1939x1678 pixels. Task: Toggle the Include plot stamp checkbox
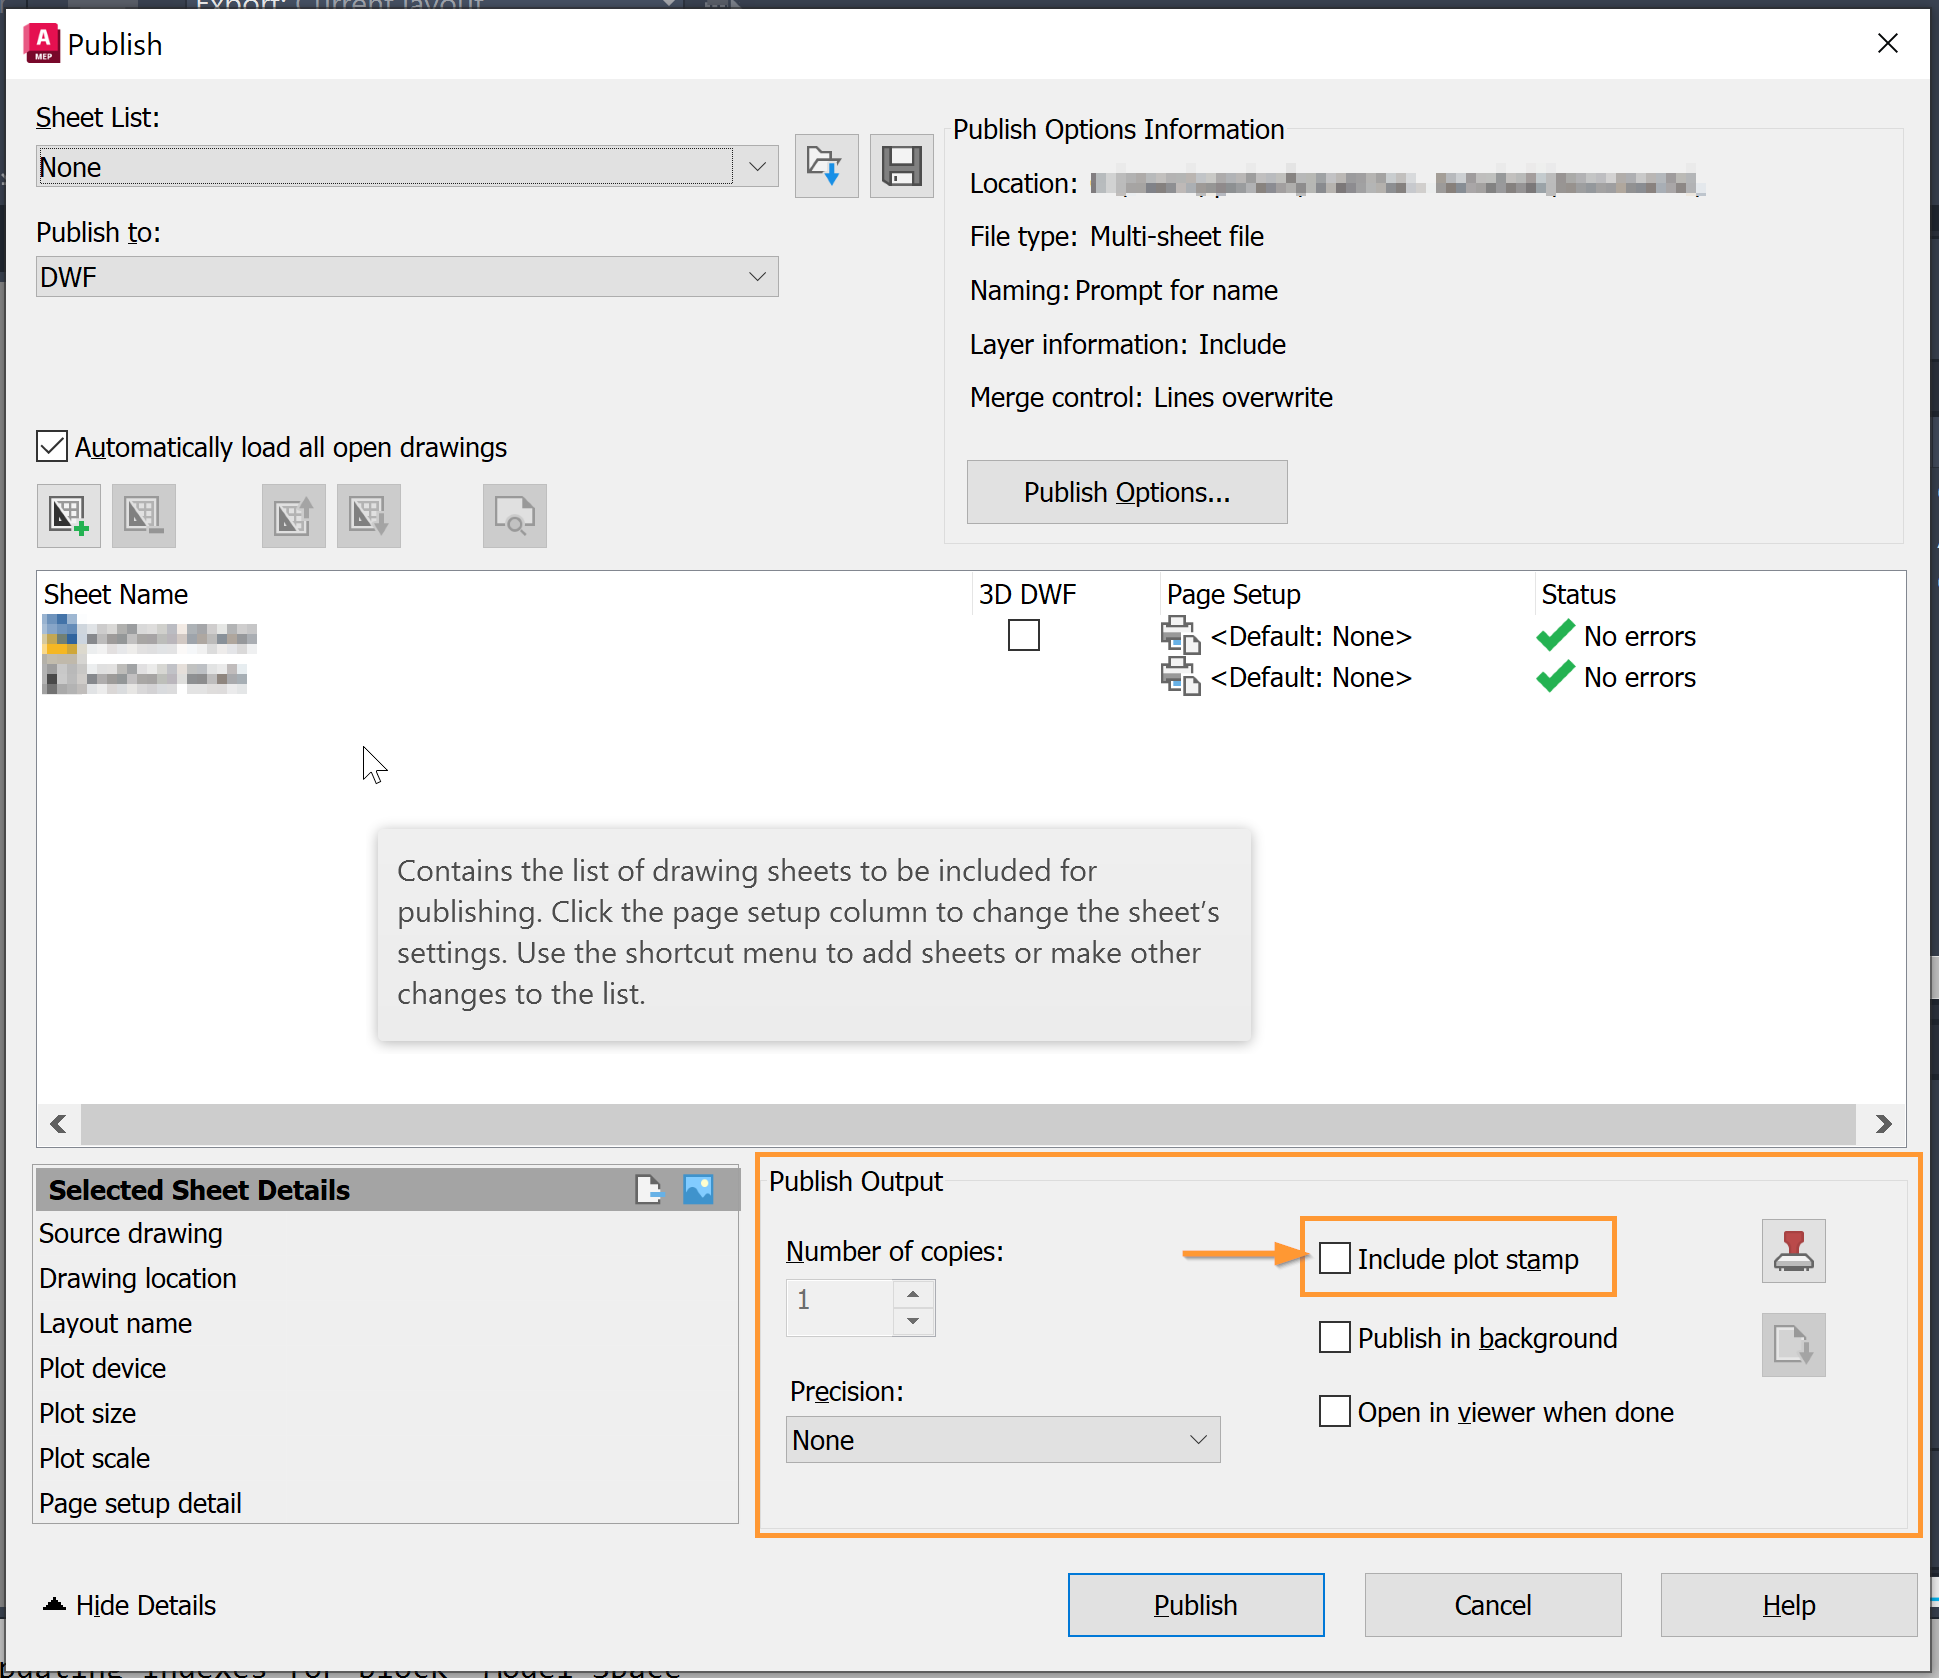(1335, 1258)
